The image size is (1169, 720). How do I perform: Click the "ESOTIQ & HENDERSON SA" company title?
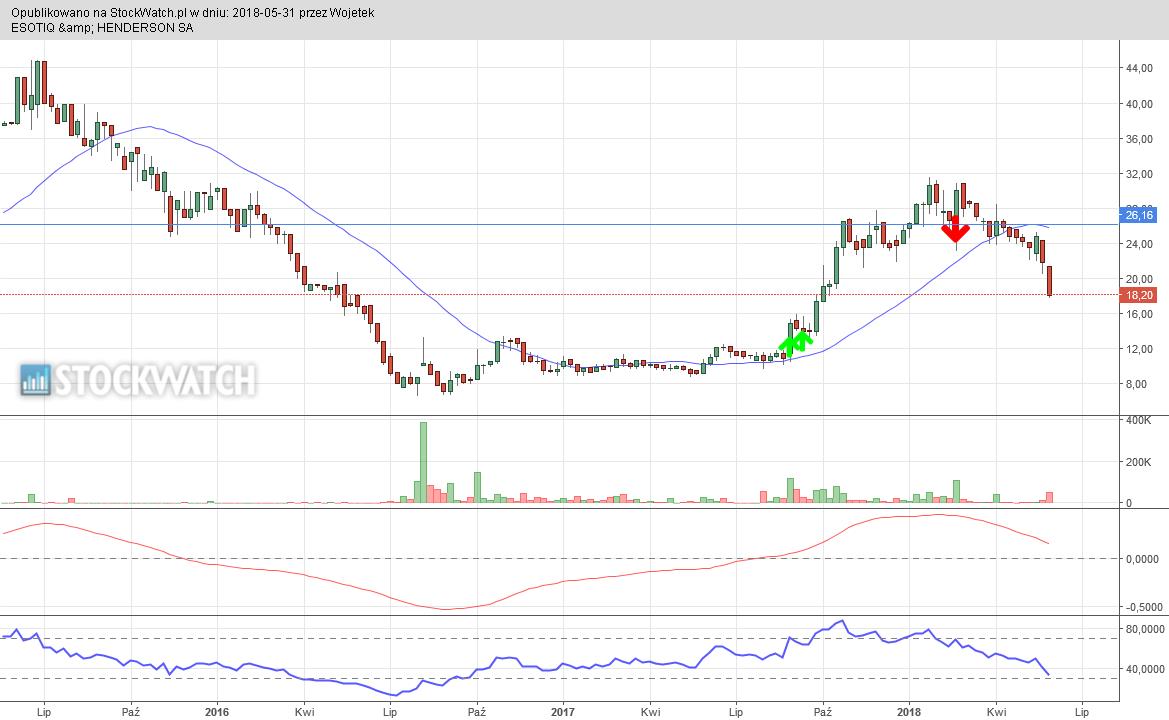pos(101,28)
